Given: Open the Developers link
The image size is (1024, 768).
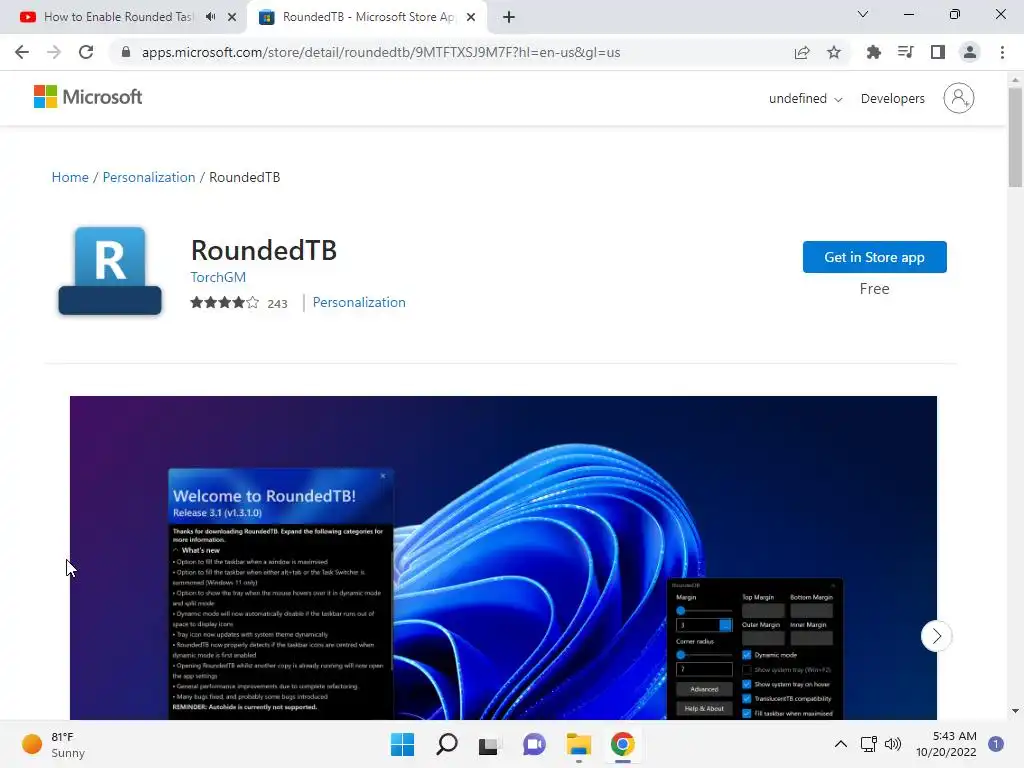Looking at the screenshot, I should pos(893,99).
